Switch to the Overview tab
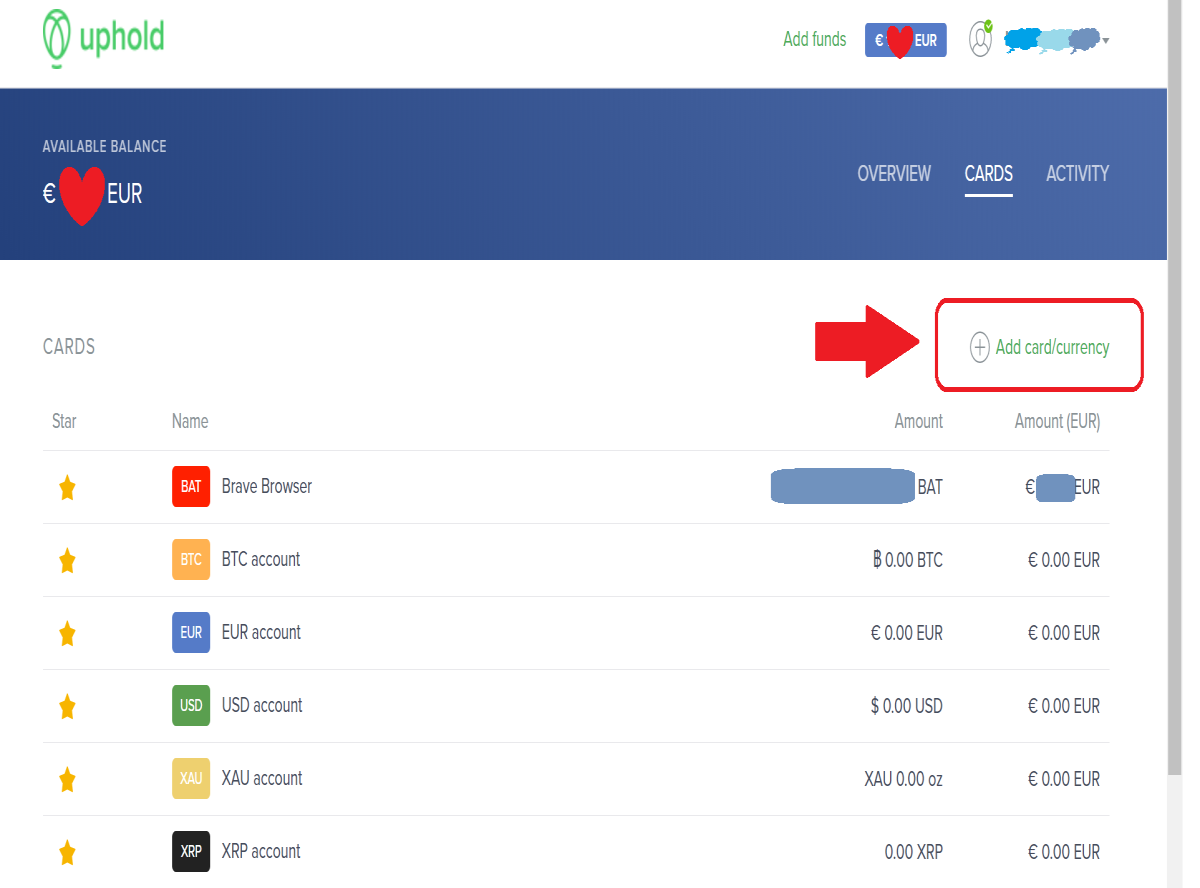 click(x=894, y=174)
